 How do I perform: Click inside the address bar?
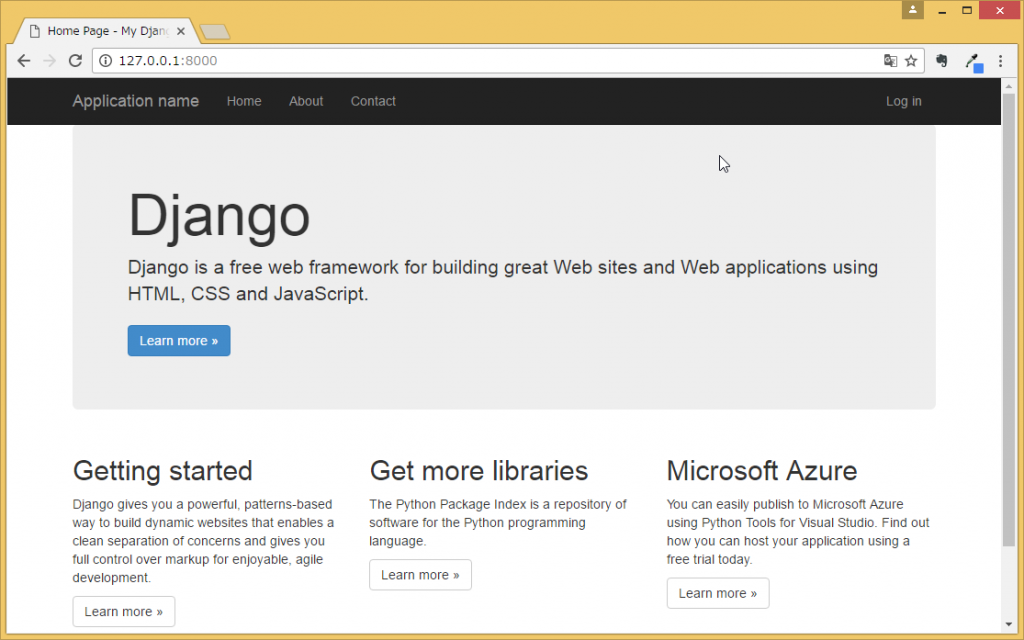[x=400, y=61]
